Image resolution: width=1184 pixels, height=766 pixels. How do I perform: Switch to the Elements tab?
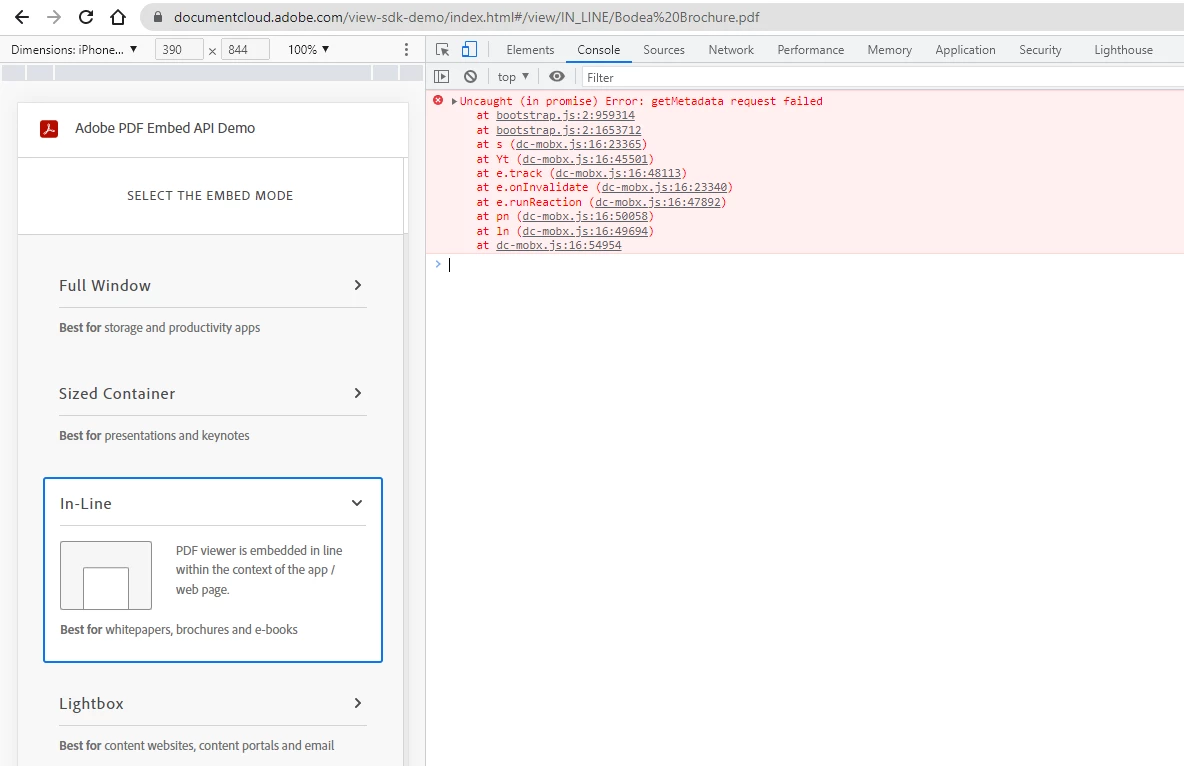coord(530,50)
